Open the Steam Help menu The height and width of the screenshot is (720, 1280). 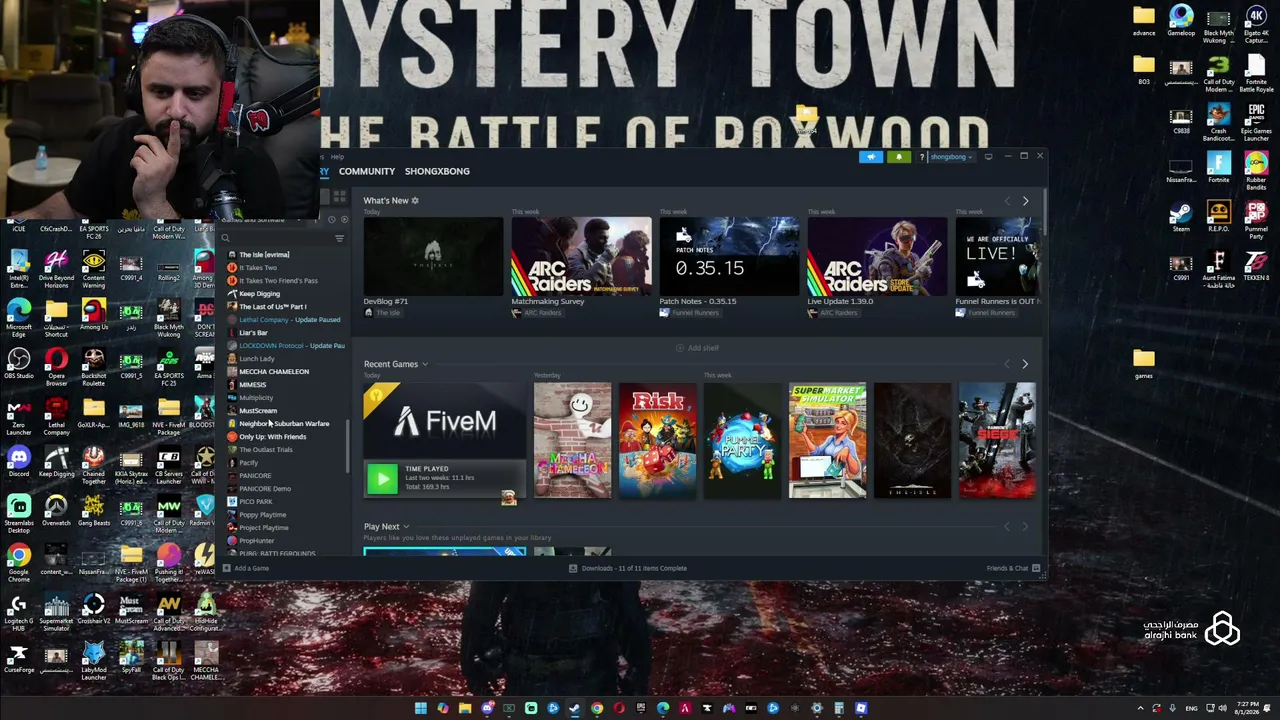(337, 157)
